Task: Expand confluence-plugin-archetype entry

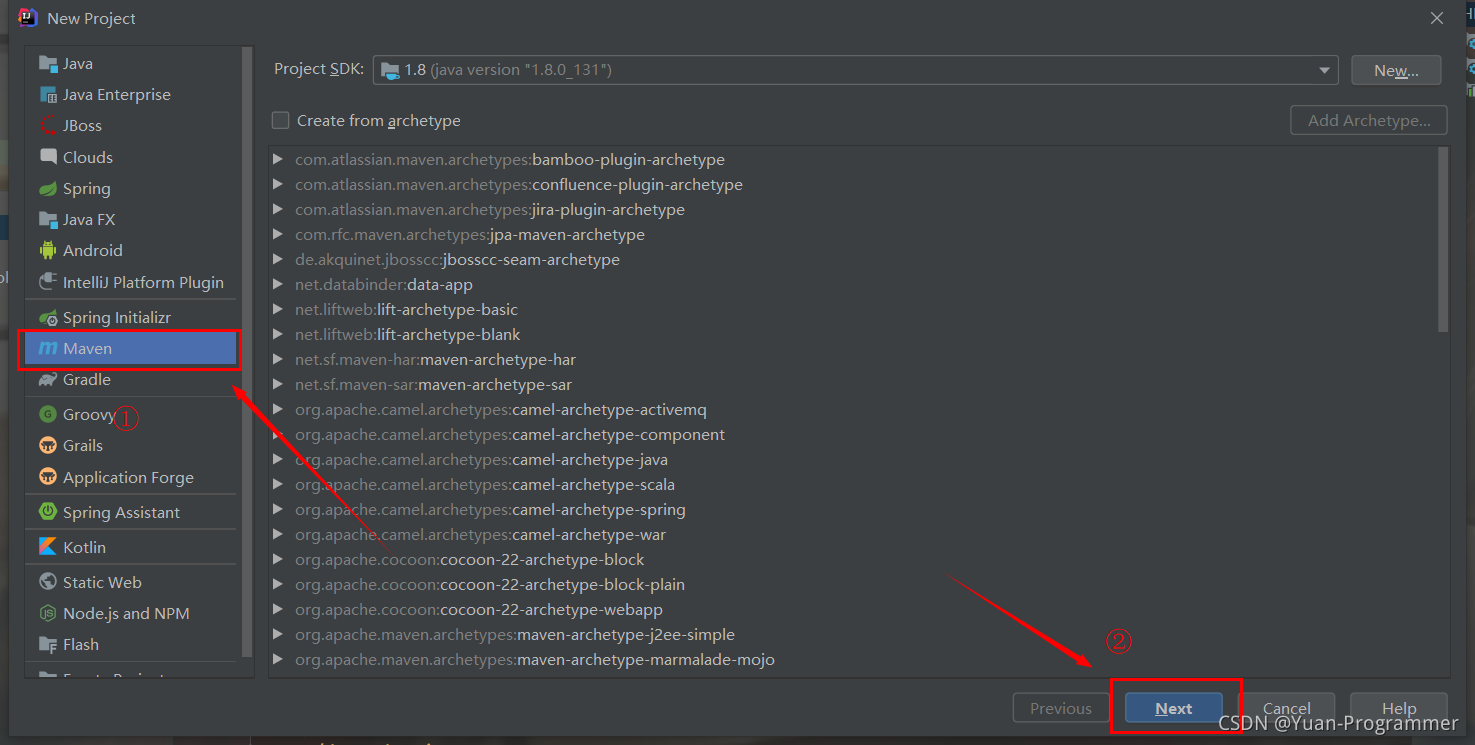Action: tap(278, 185)
